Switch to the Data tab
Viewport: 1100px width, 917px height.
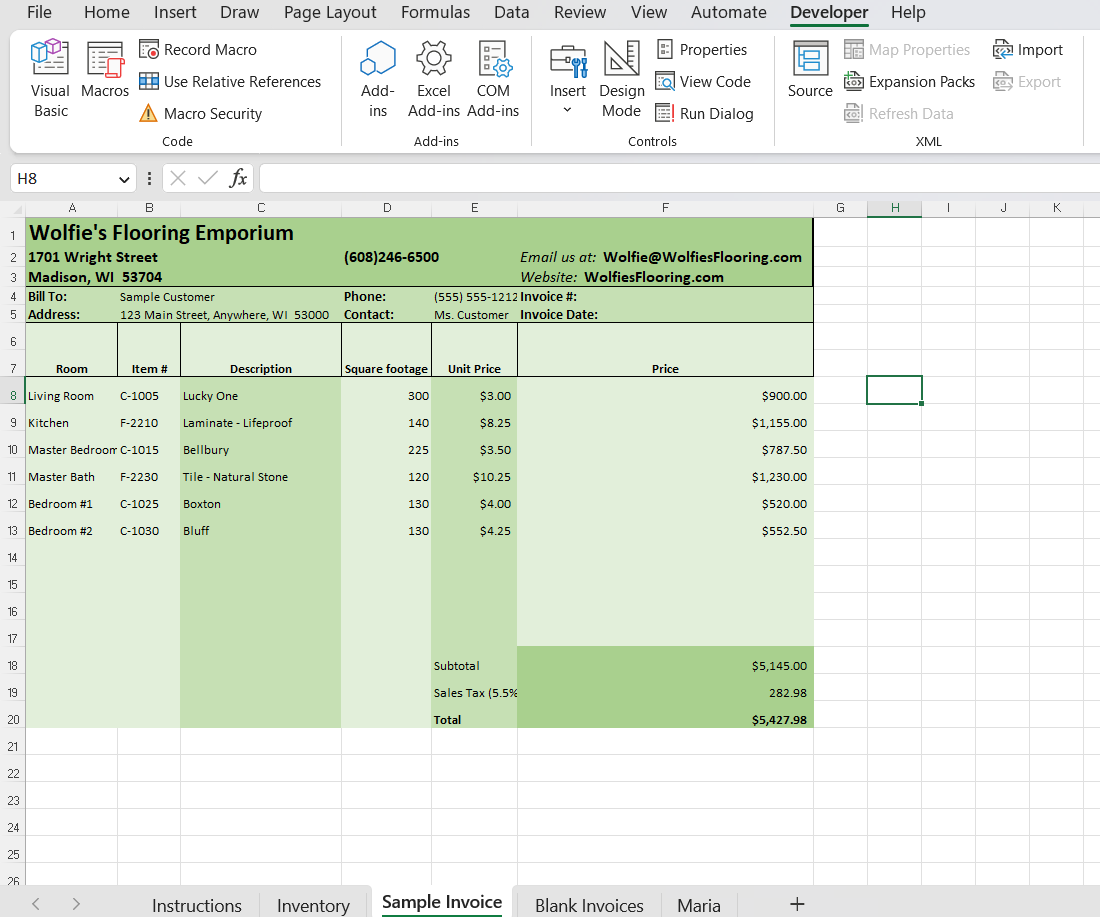(x=511, y=13)
